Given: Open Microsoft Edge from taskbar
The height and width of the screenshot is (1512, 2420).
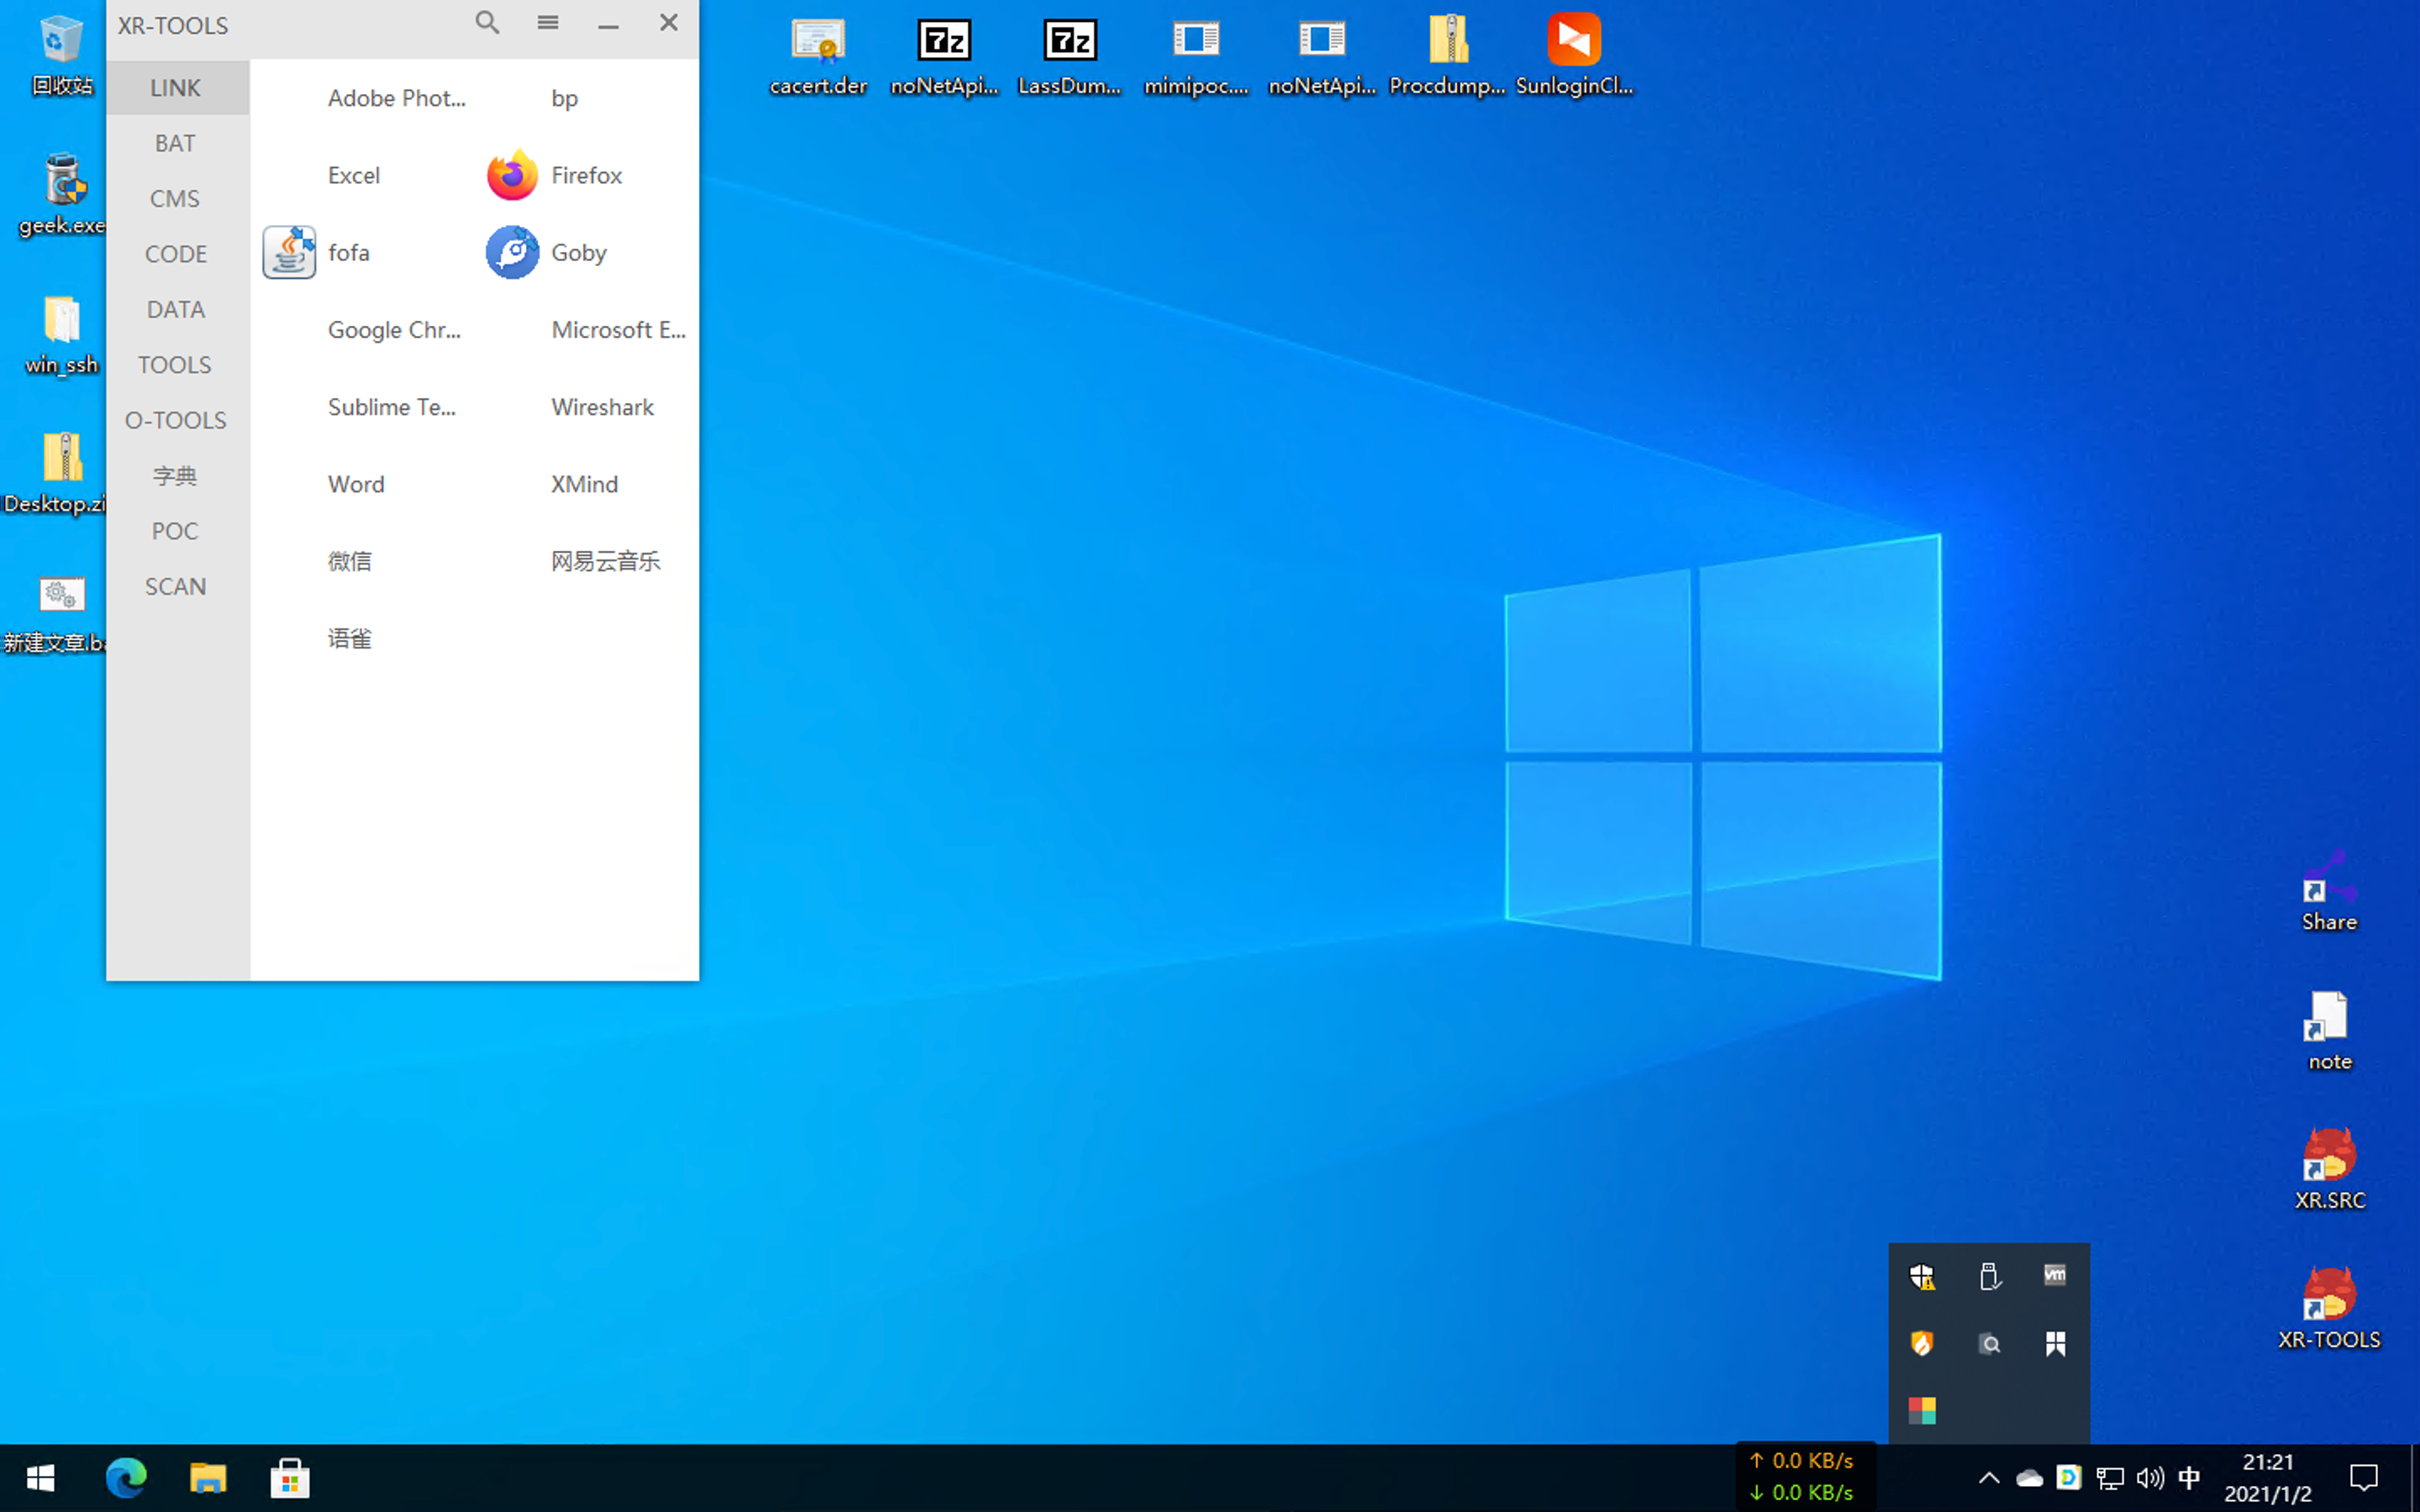Looking at the screenshot, I should click(x=126, y=1478).
